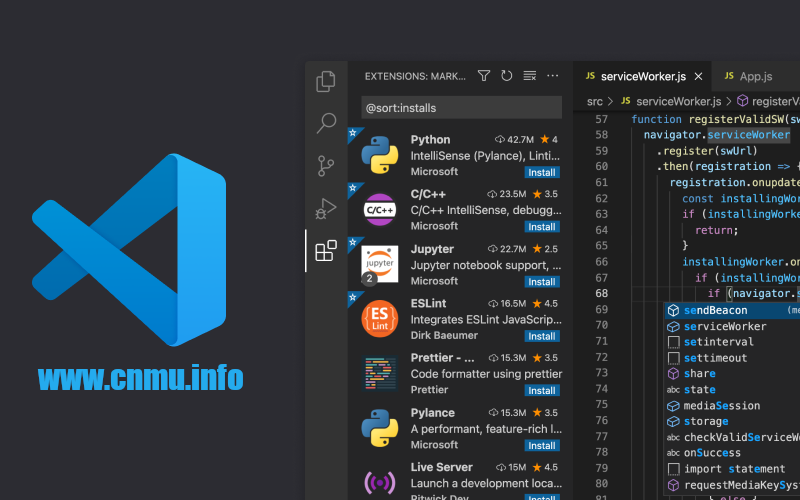Image resolution: width=800 pixels, height=500 pixels.
Task: Click the Python extension icon
Action: point(380,155)
